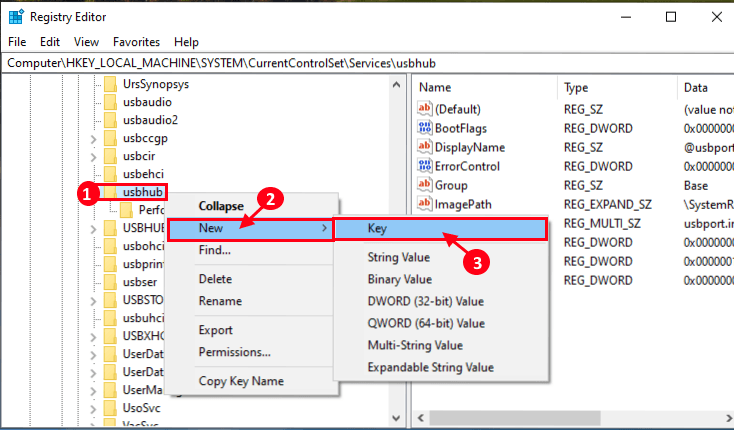Select the usbaudio2 folder icon
The image size is (734, 430).
point(110,120)
